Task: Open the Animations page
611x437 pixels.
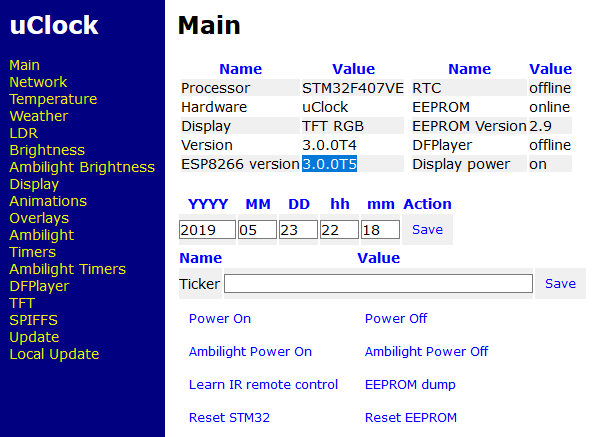Action: click(48, 201)
